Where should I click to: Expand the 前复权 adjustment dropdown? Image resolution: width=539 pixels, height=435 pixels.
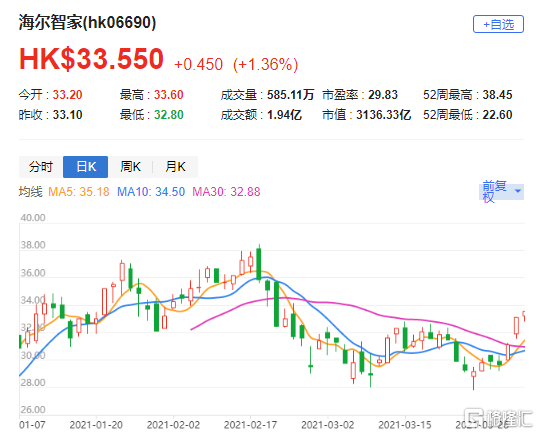tap(501, 192)
